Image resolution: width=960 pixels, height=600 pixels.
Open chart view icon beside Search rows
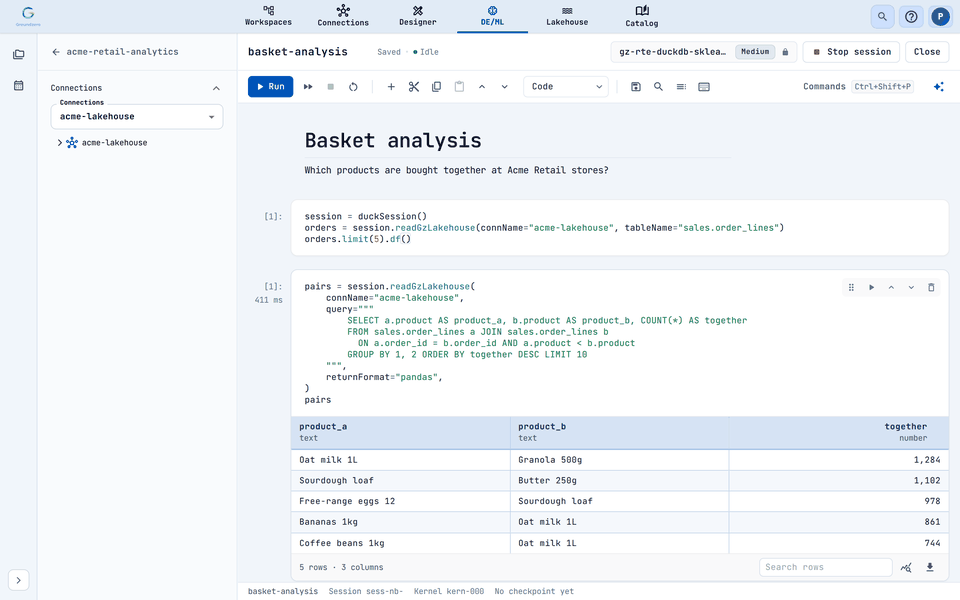click(x=906, y=568)
